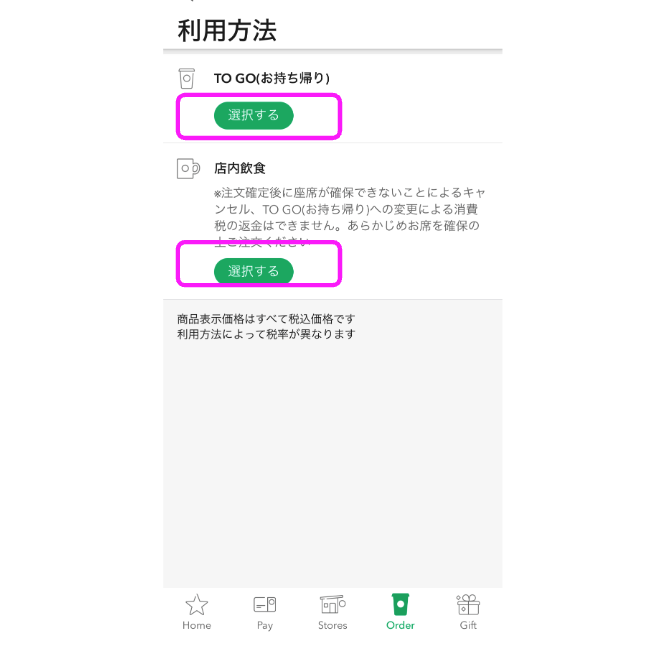Tap the 店内飲食 option title
648x652 pixels.
pyautogui.click(x=240, y=168)
